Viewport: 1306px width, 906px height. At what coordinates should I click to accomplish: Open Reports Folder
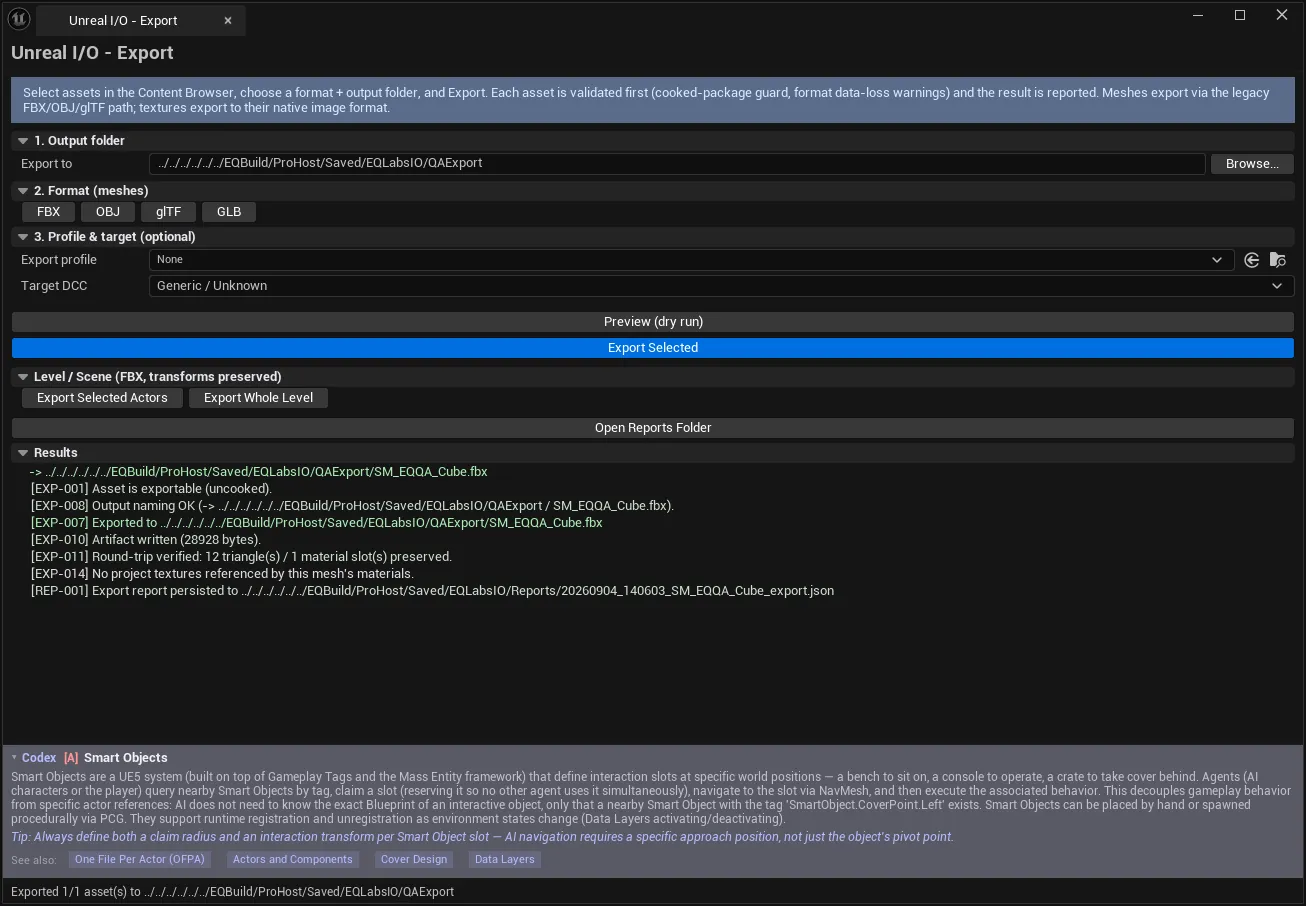point(653,428)
